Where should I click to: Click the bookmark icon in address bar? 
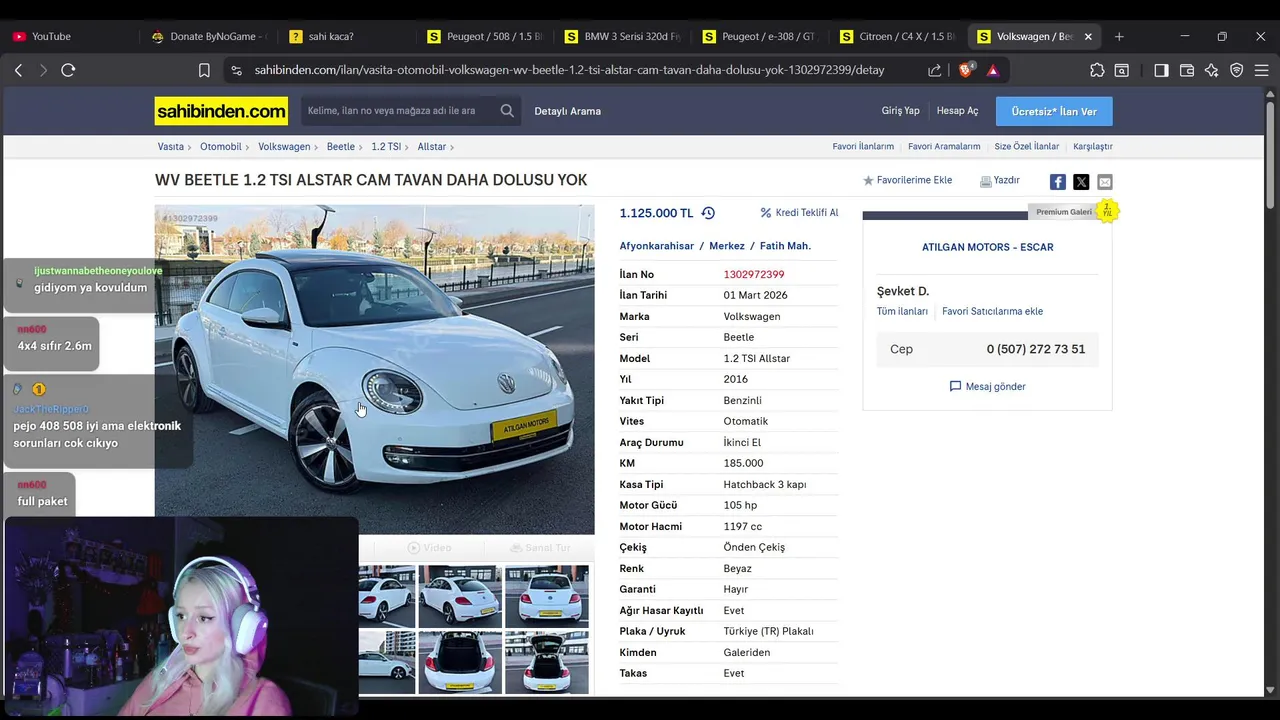click(x=204, y=70)
